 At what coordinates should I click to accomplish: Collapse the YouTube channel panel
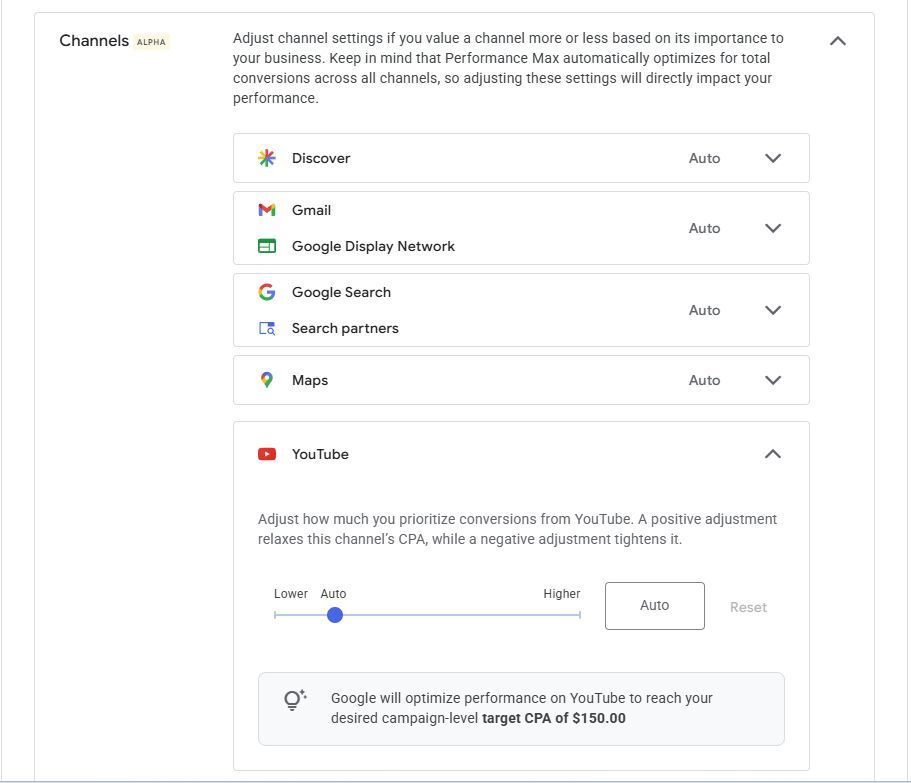point(773,454)
